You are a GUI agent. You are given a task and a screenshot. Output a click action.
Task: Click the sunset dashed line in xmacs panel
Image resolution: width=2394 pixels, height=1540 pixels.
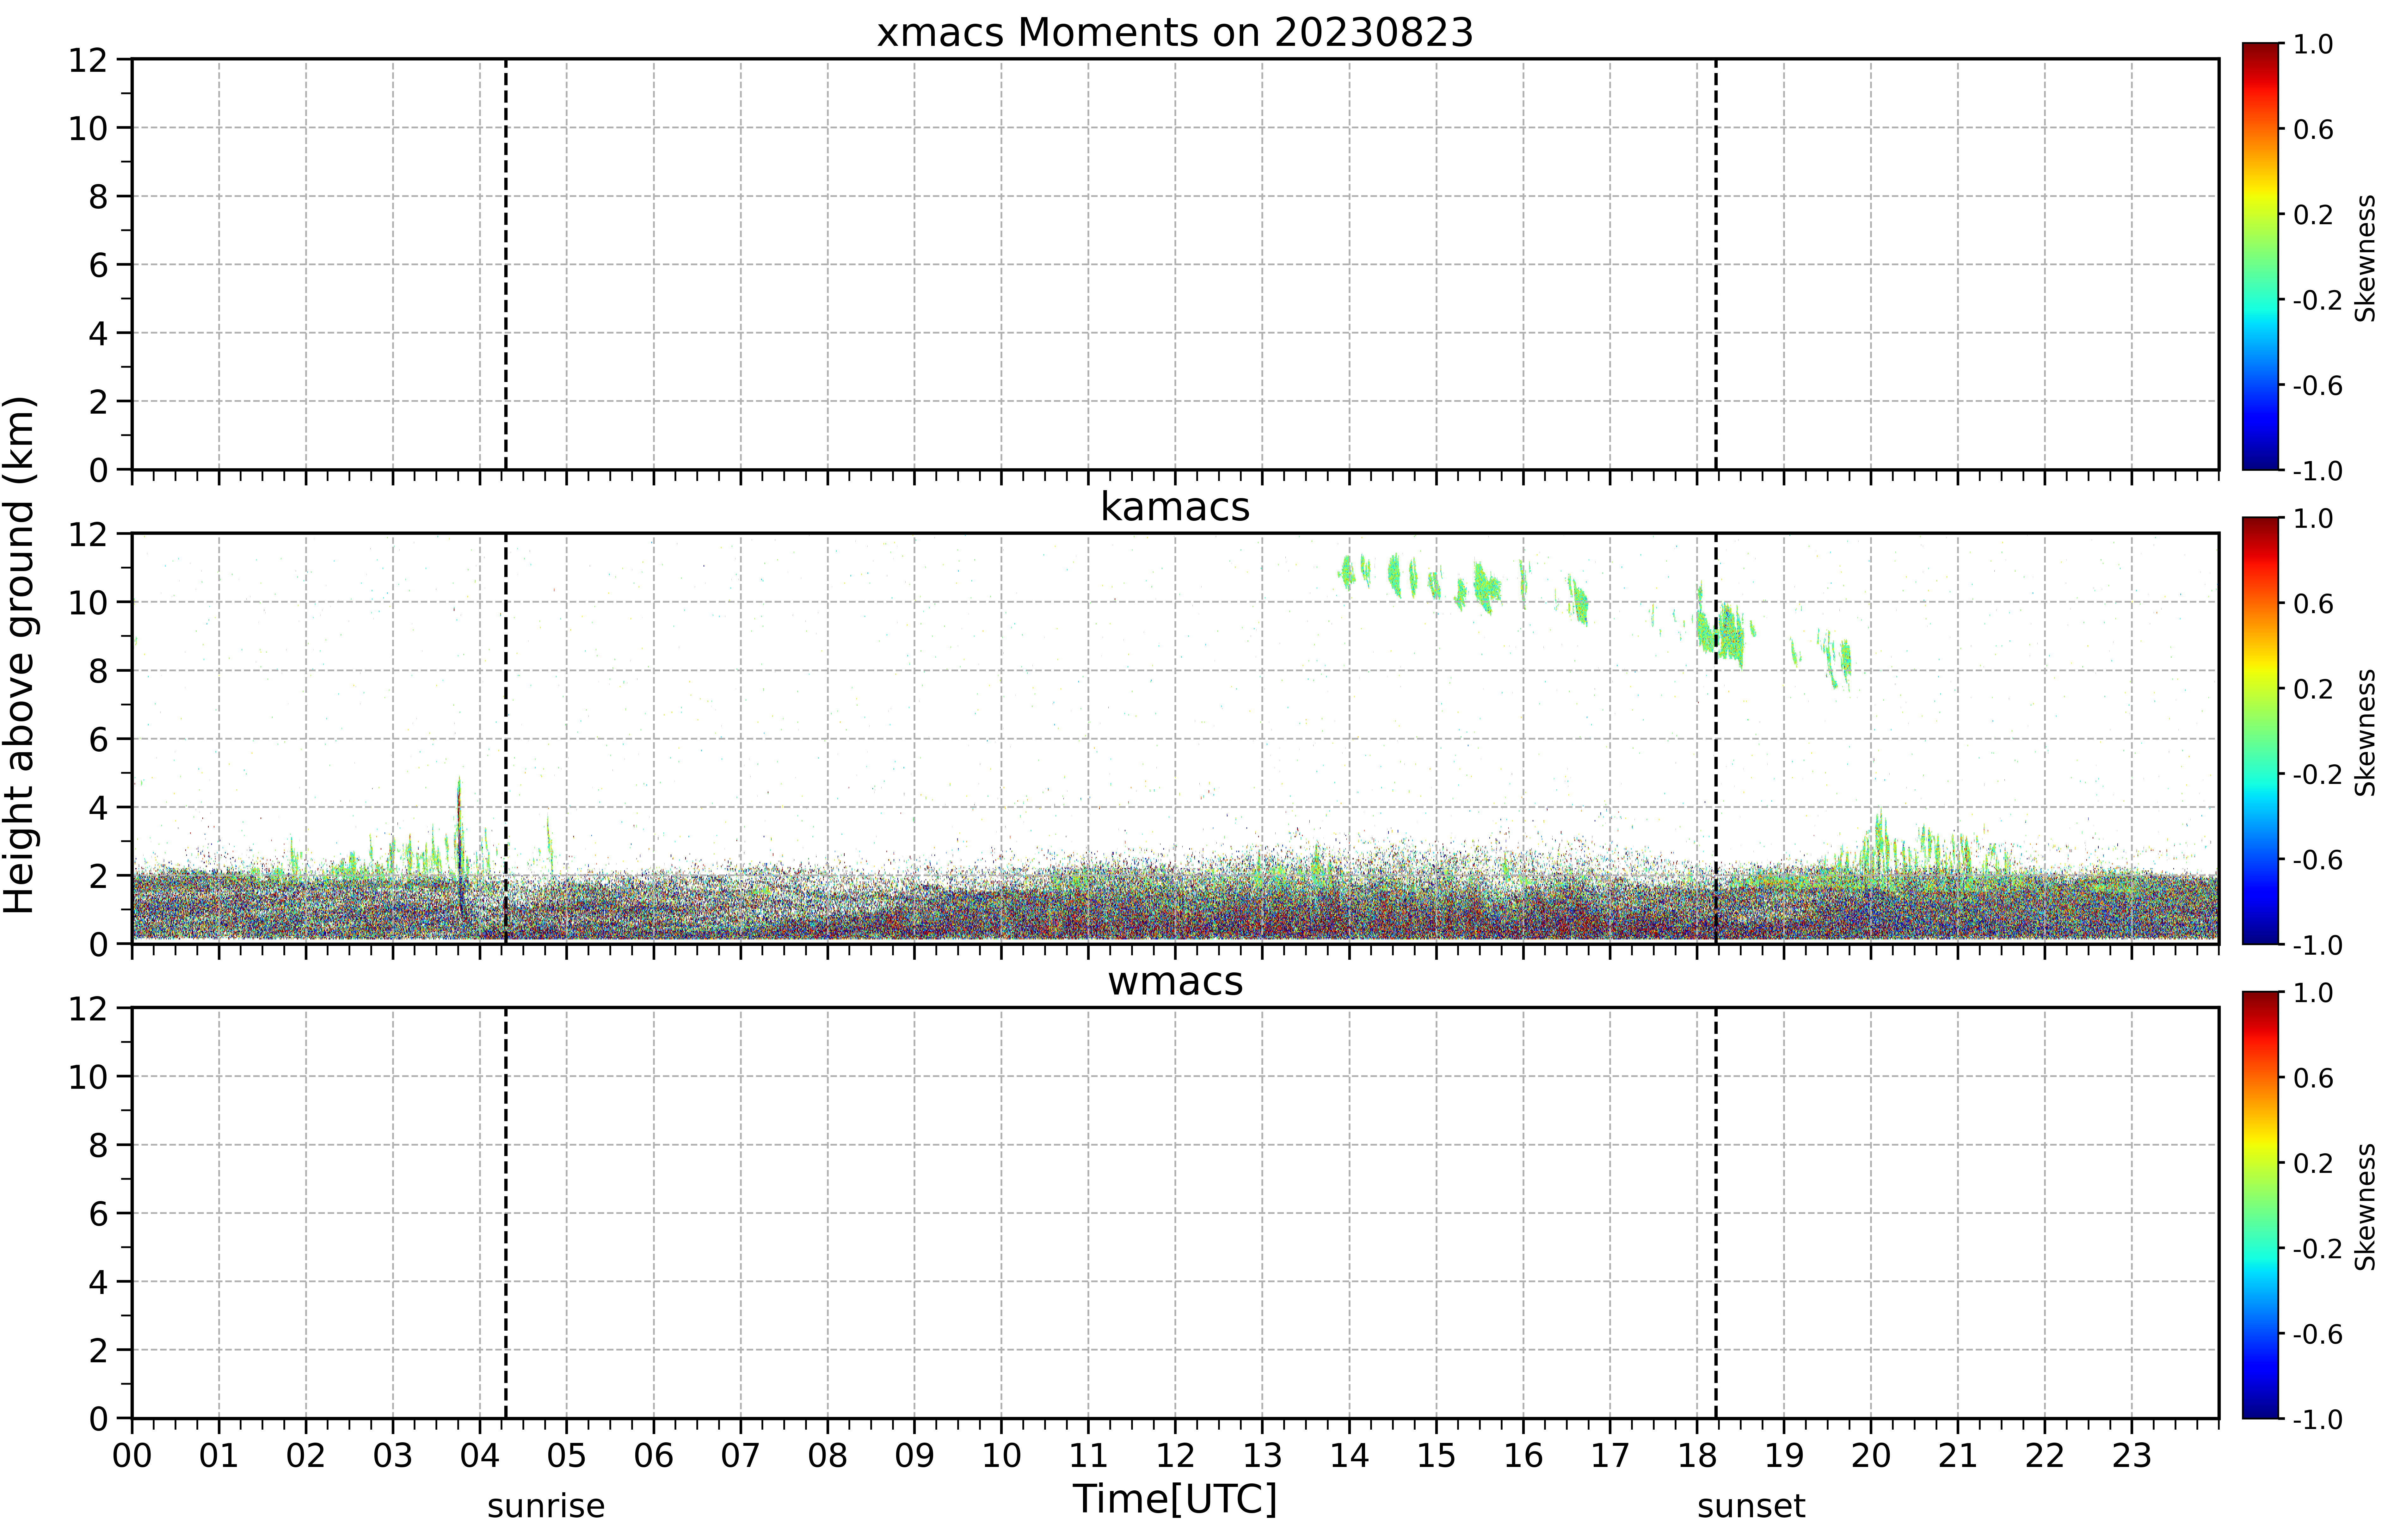click(1716, 264)
